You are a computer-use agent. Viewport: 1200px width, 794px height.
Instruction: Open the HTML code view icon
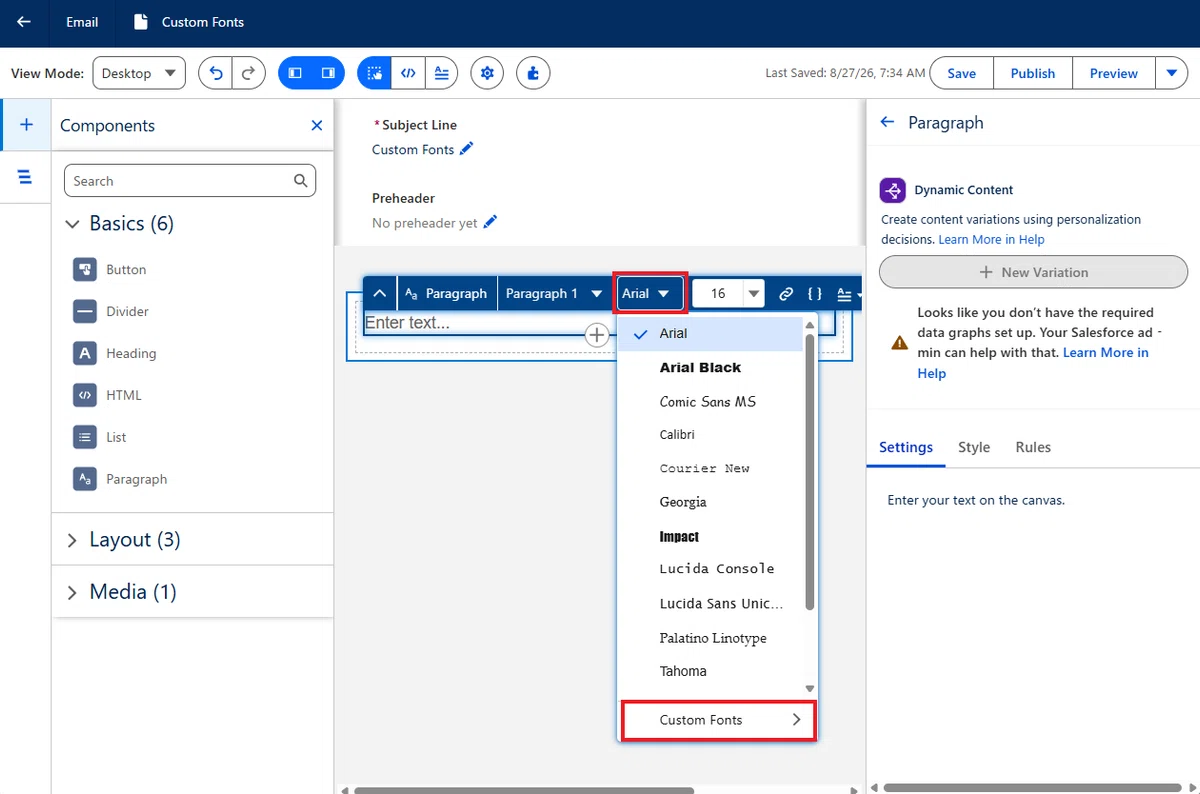coord(407,73)
